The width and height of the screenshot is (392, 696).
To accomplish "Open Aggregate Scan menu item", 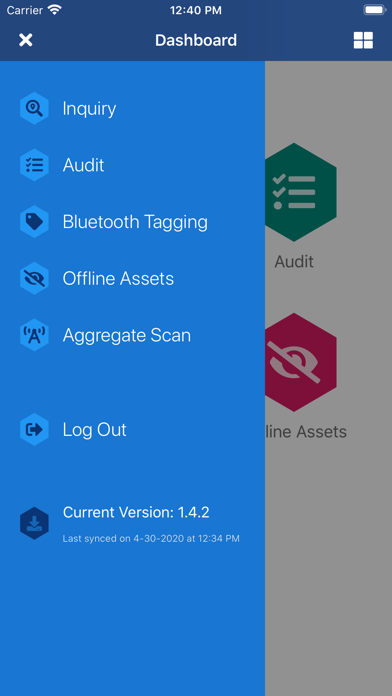I will click(127, 336).
